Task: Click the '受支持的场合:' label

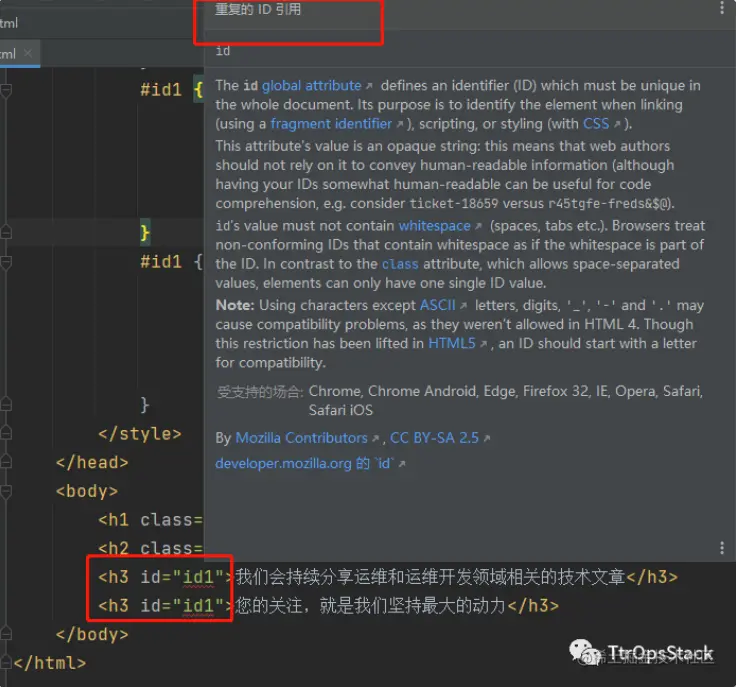Action: (260, 391)
